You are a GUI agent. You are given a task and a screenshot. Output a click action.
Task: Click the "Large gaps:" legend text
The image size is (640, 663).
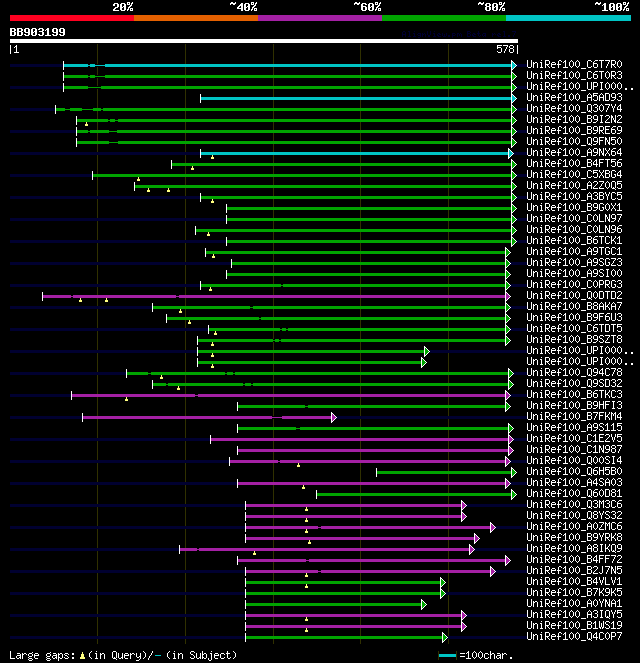[42, 655]
